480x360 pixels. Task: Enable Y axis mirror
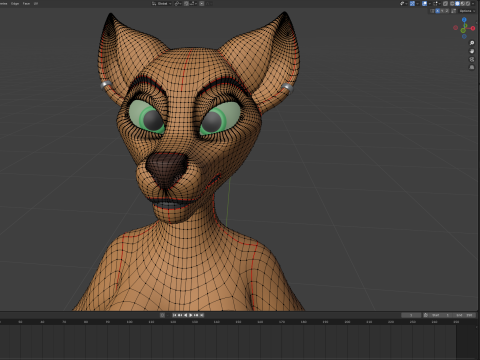pos(442,11)
